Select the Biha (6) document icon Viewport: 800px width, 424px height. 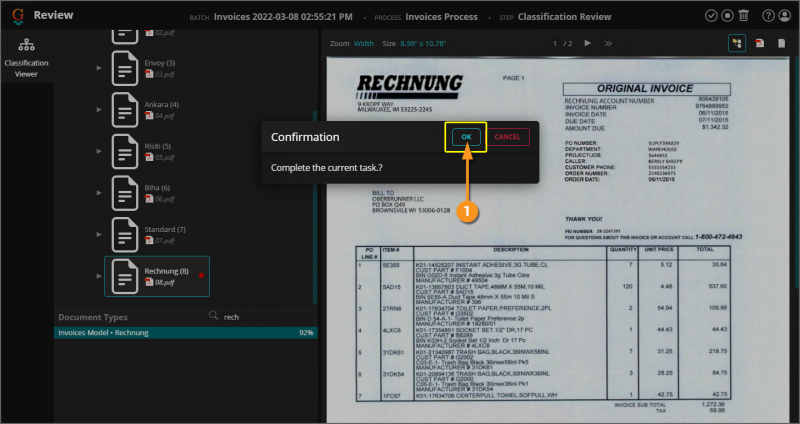[125, 193]
